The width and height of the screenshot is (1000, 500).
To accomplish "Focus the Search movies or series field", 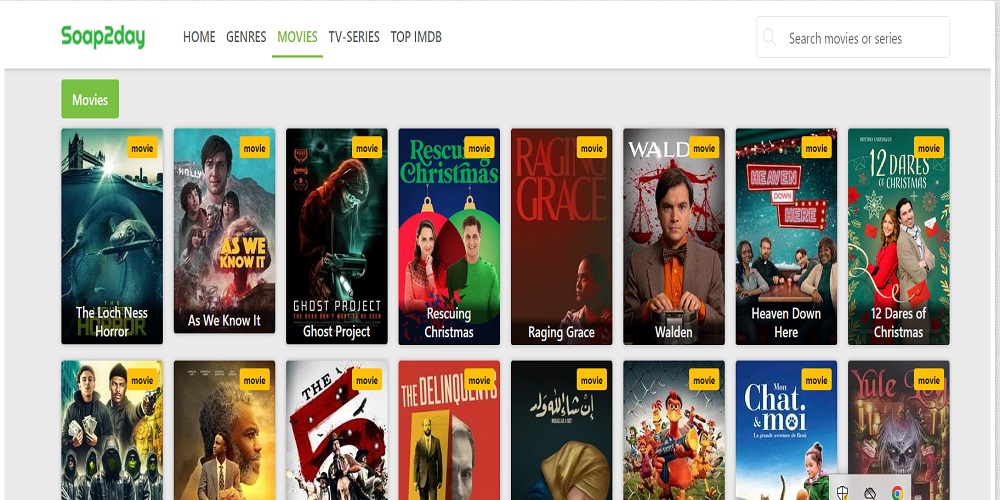I will [860, 38].
